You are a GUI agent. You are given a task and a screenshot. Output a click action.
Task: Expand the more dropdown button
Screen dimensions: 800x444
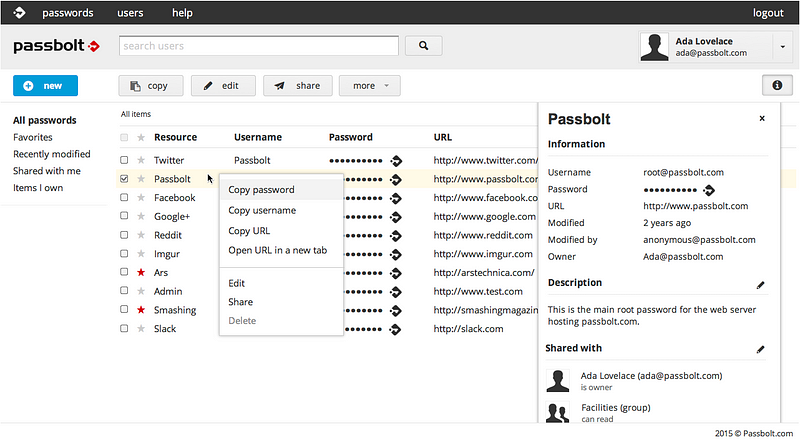click(369, 86)
